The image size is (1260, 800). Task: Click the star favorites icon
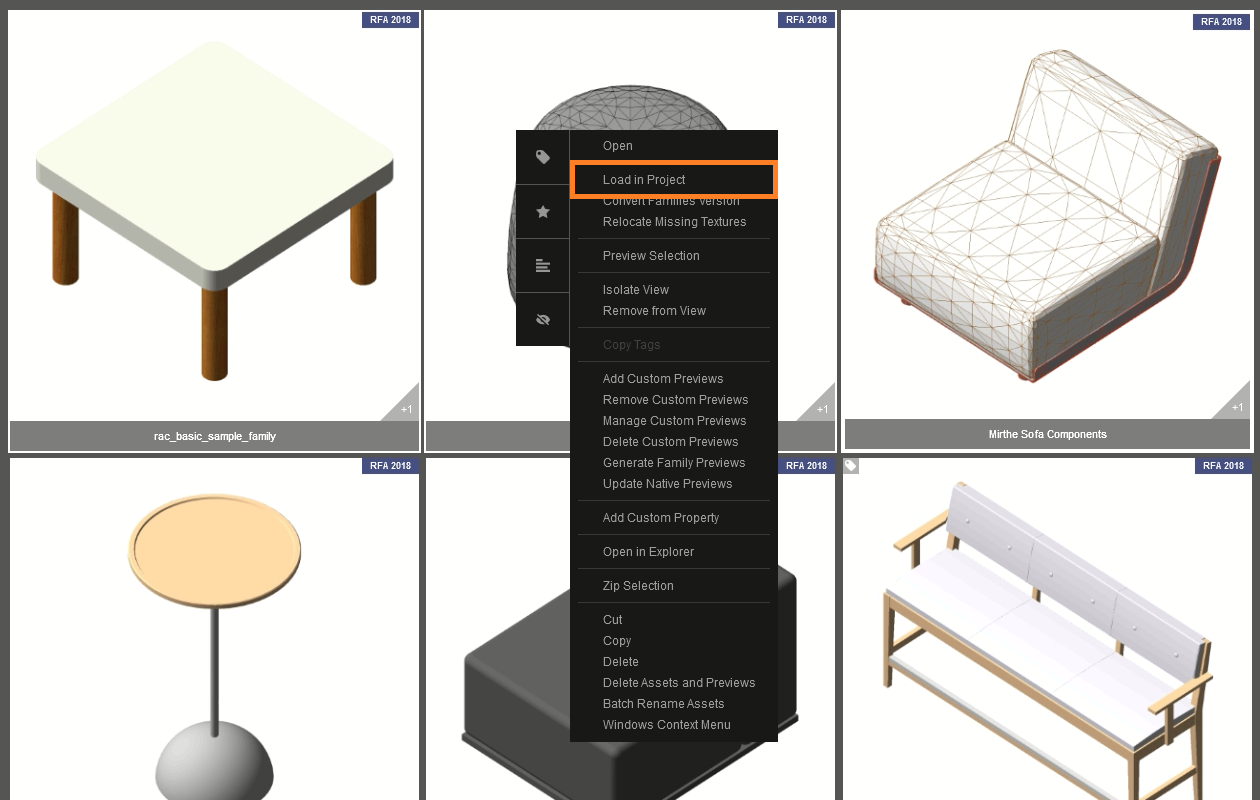pyautogui.click(x=543, y=212)
